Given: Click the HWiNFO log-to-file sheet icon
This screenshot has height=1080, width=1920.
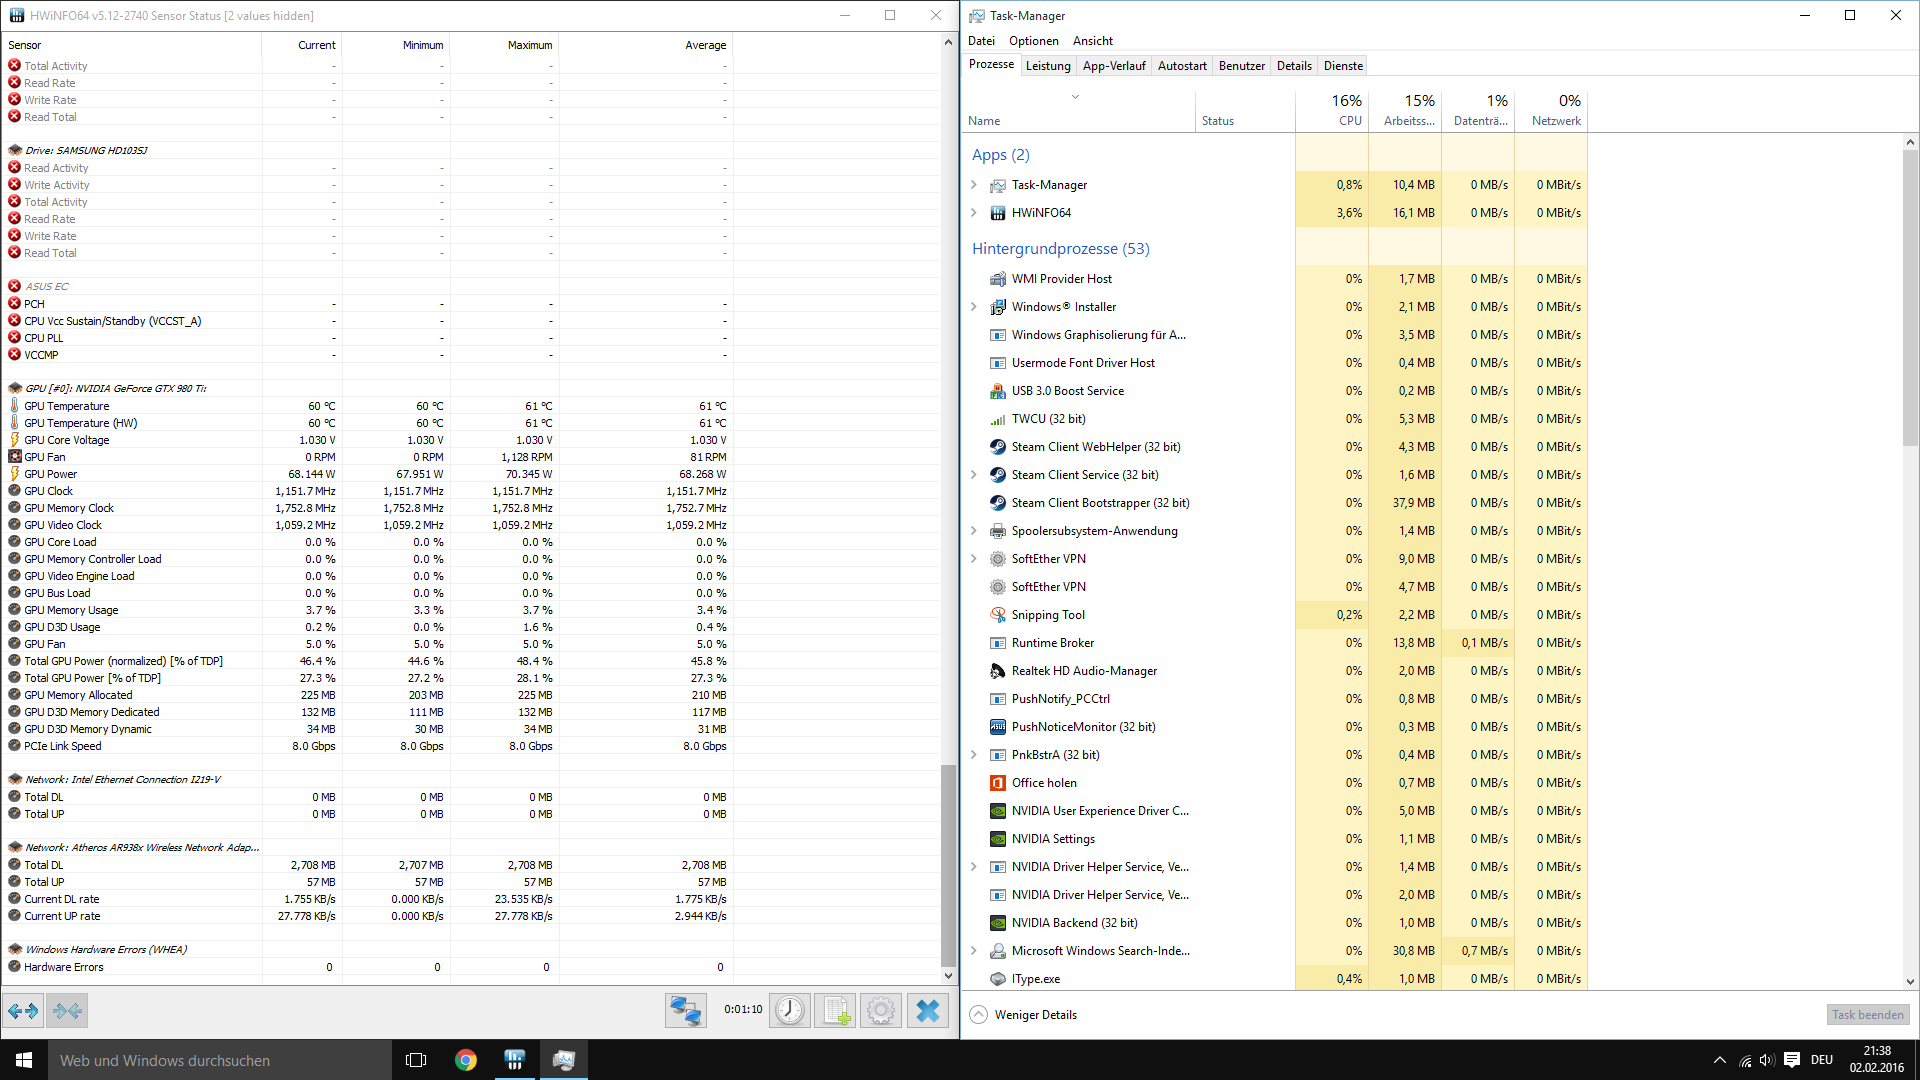Looking at the screenshot, I should tap(835, 1011).
